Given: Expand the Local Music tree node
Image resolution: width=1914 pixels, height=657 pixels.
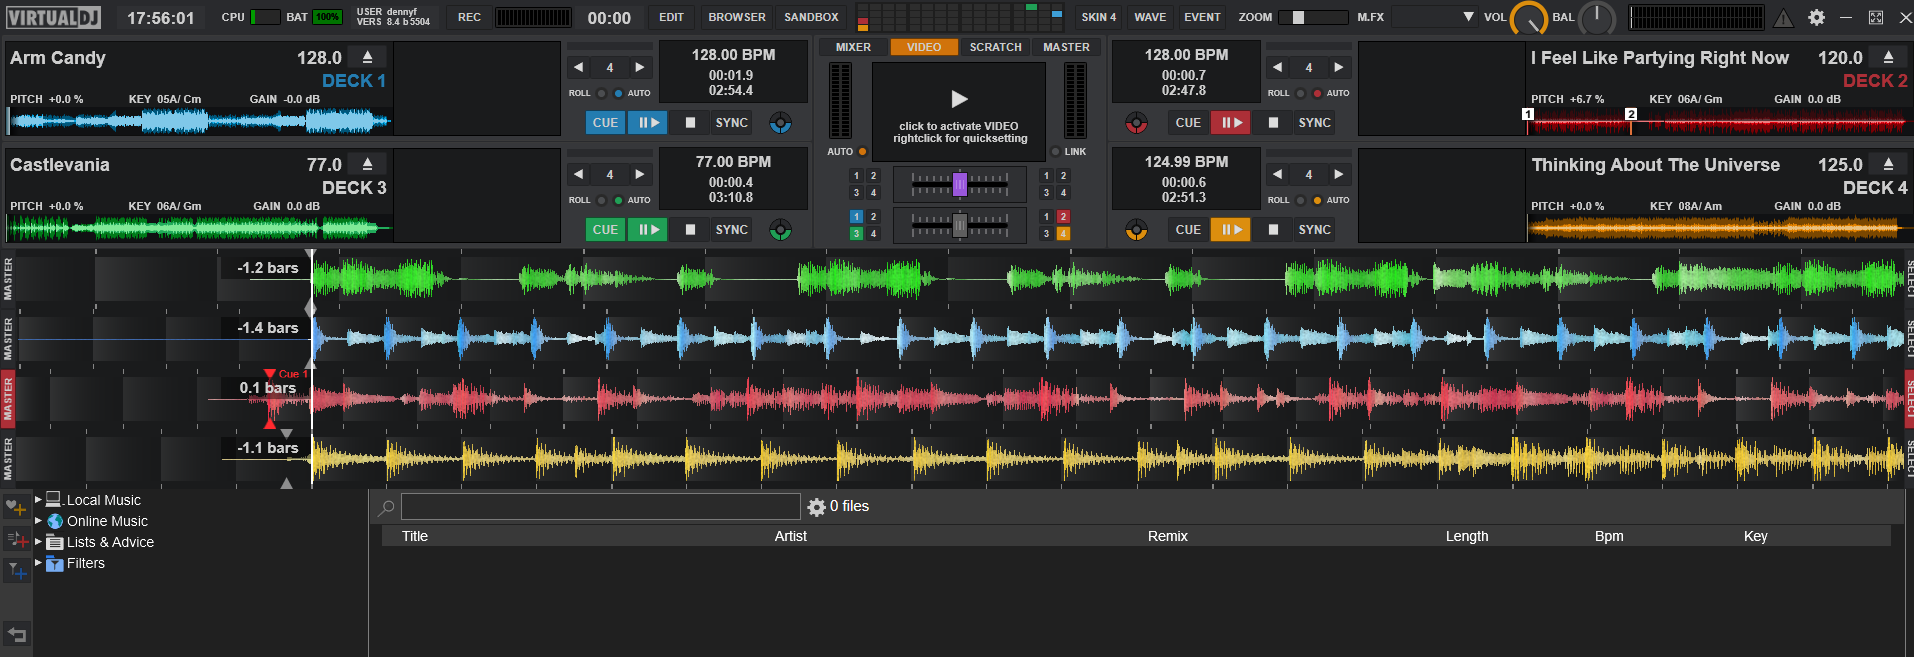Looking at the screenshot, I should (x=38, y=499).
